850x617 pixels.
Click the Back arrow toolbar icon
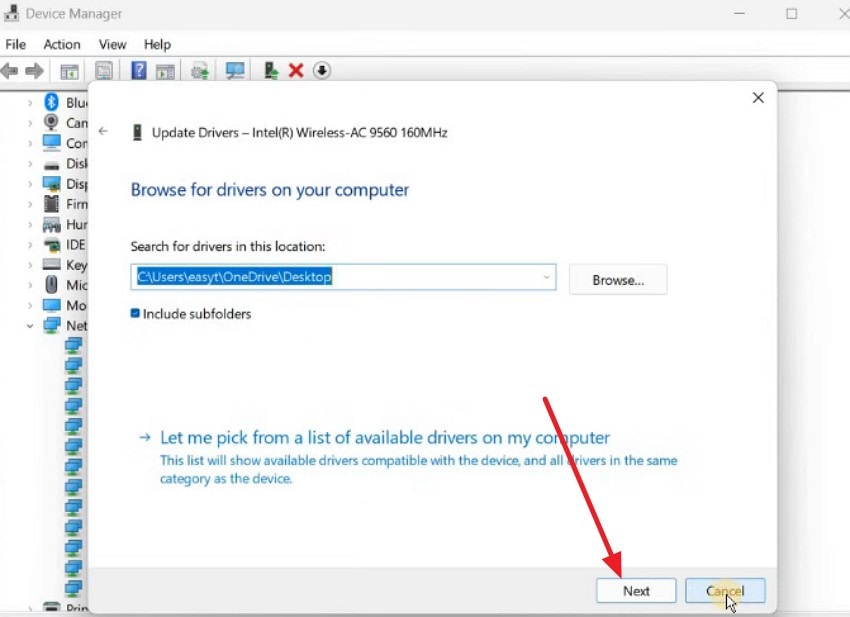pyautogui.click(x=9, y=70)
